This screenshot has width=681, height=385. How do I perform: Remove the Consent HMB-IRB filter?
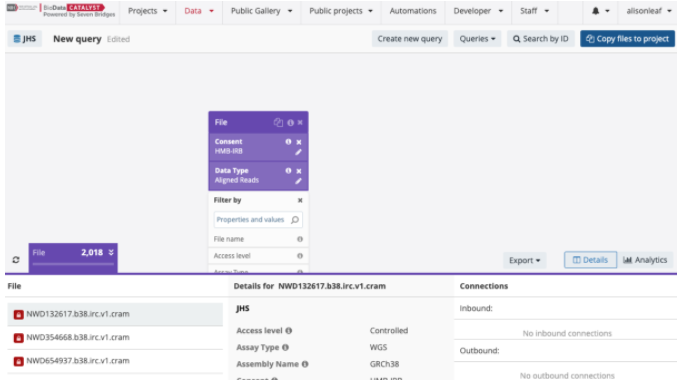tap(299, 142)
